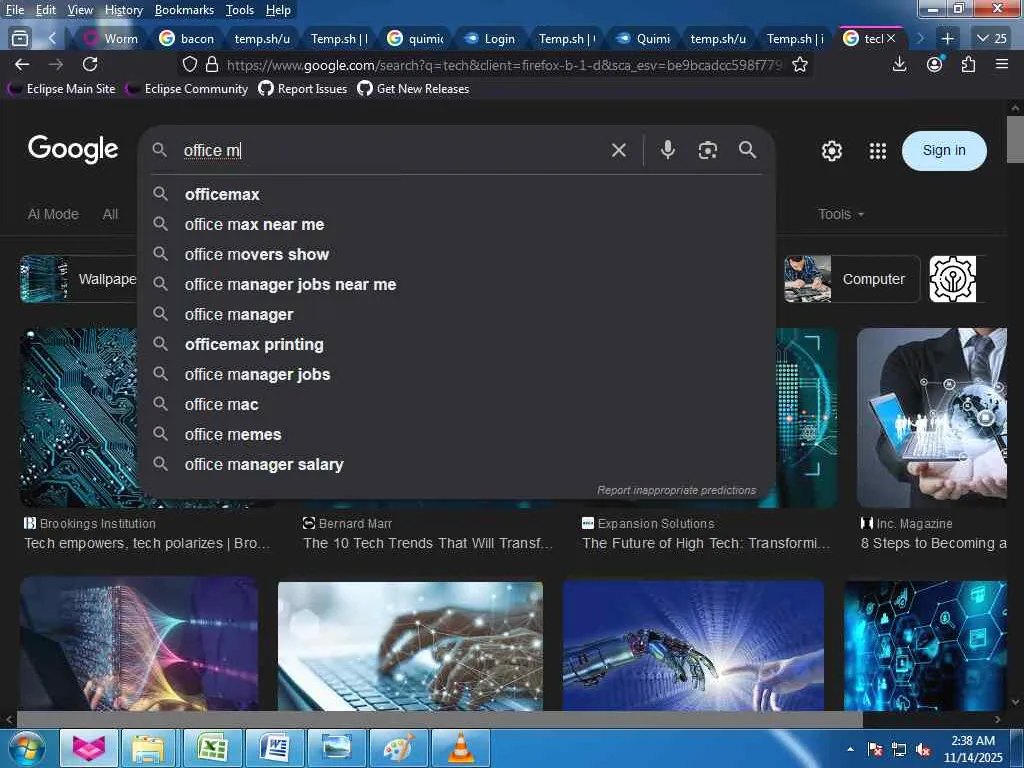Clear the search box with the X icon
Viewport: 1024px width, 768px height.
[x=618, y=151]
